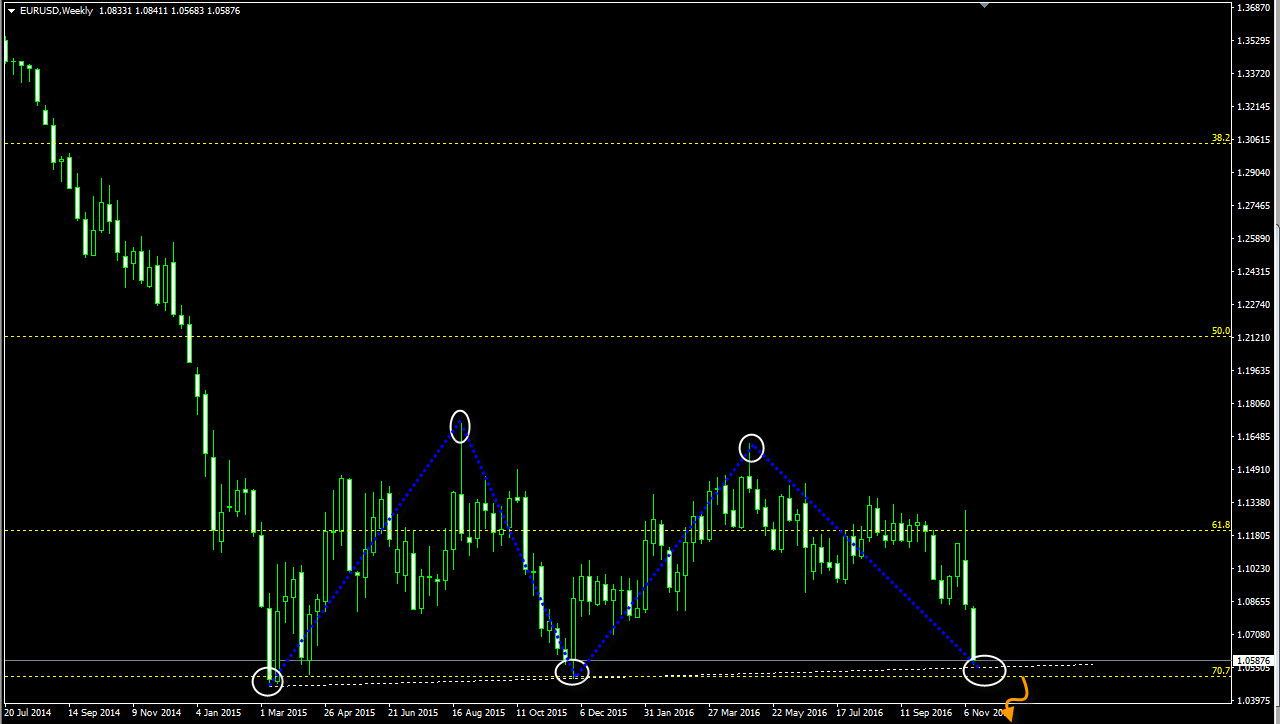The image size is (1280, 724).
Task: Click the chart shift triangle marker at top
Action: [984, 5]
